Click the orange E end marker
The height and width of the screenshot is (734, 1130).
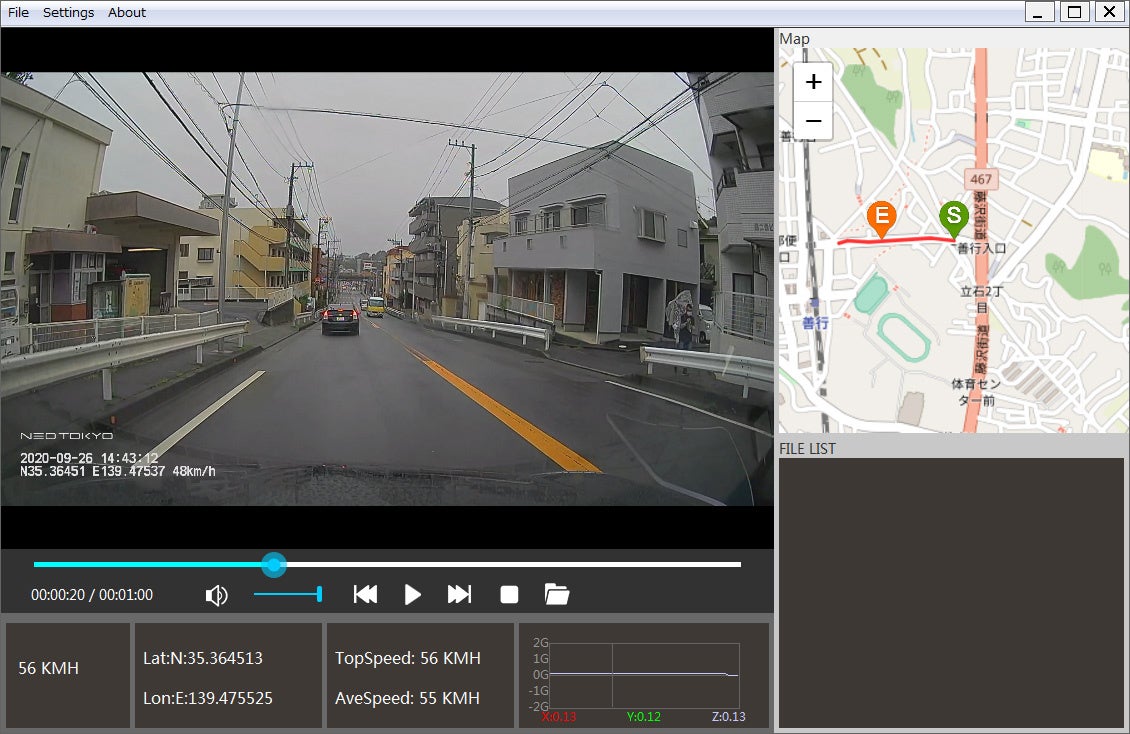[x=880, y=217]
